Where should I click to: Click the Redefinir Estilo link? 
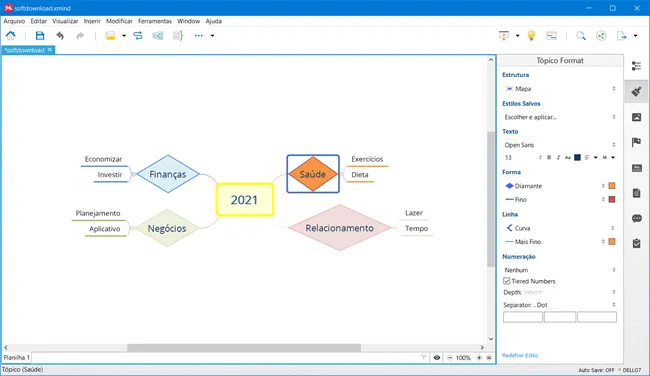tap(520, 355)
